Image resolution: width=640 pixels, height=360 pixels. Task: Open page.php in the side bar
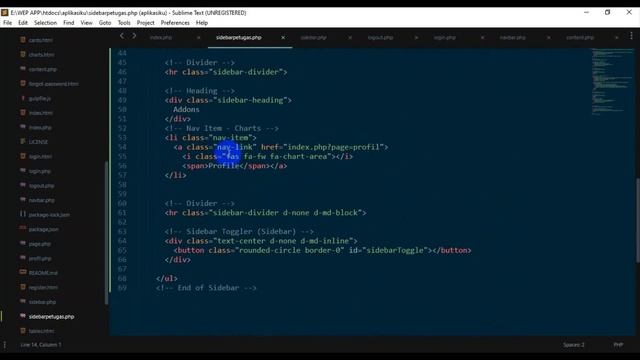(40, 244)
